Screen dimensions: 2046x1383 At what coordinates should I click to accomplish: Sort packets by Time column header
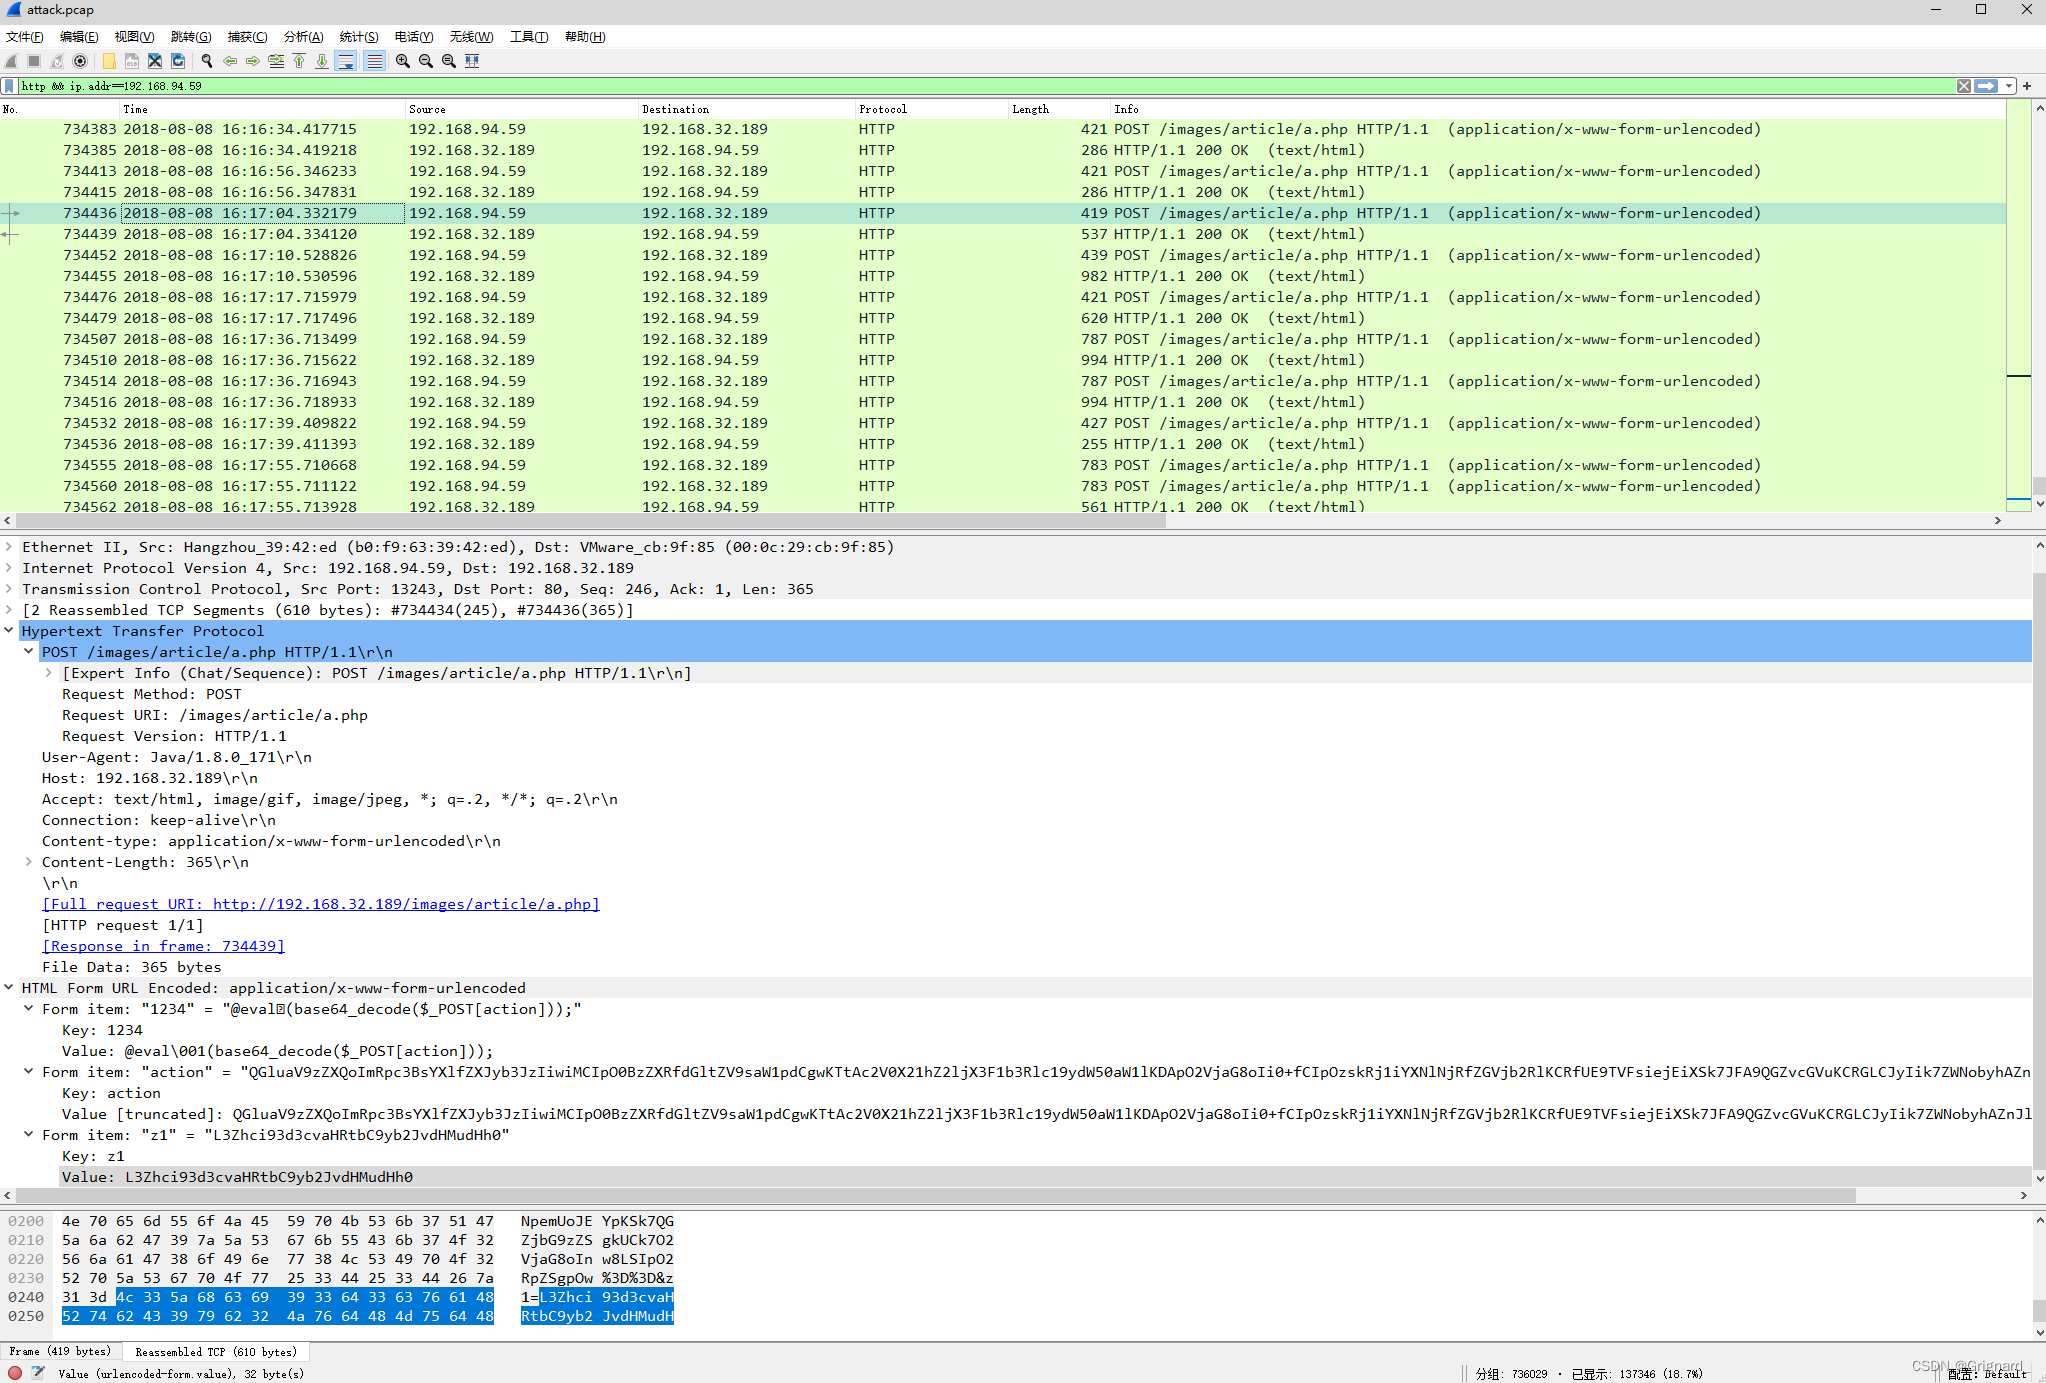pos(262,109)
